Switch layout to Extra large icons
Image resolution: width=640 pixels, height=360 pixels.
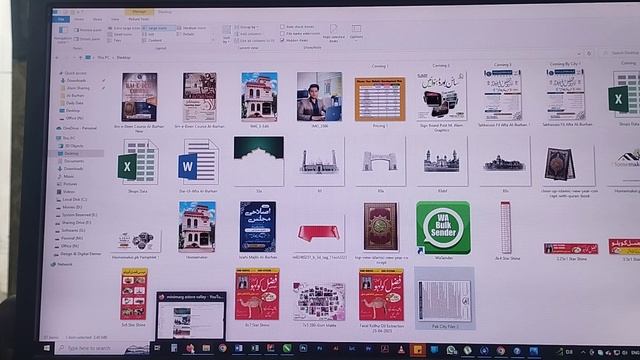124,28
